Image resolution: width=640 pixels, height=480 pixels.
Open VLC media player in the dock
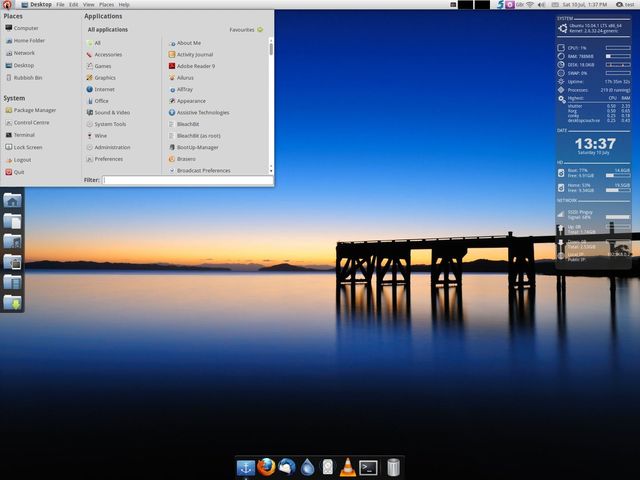coord(347,467)
